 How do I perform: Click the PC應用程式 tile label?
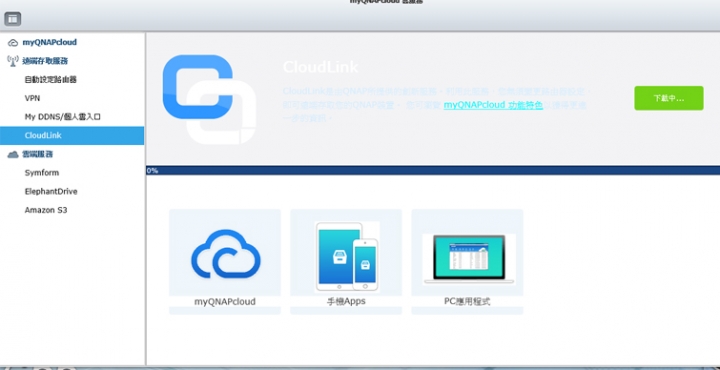[x=467, y=302]
